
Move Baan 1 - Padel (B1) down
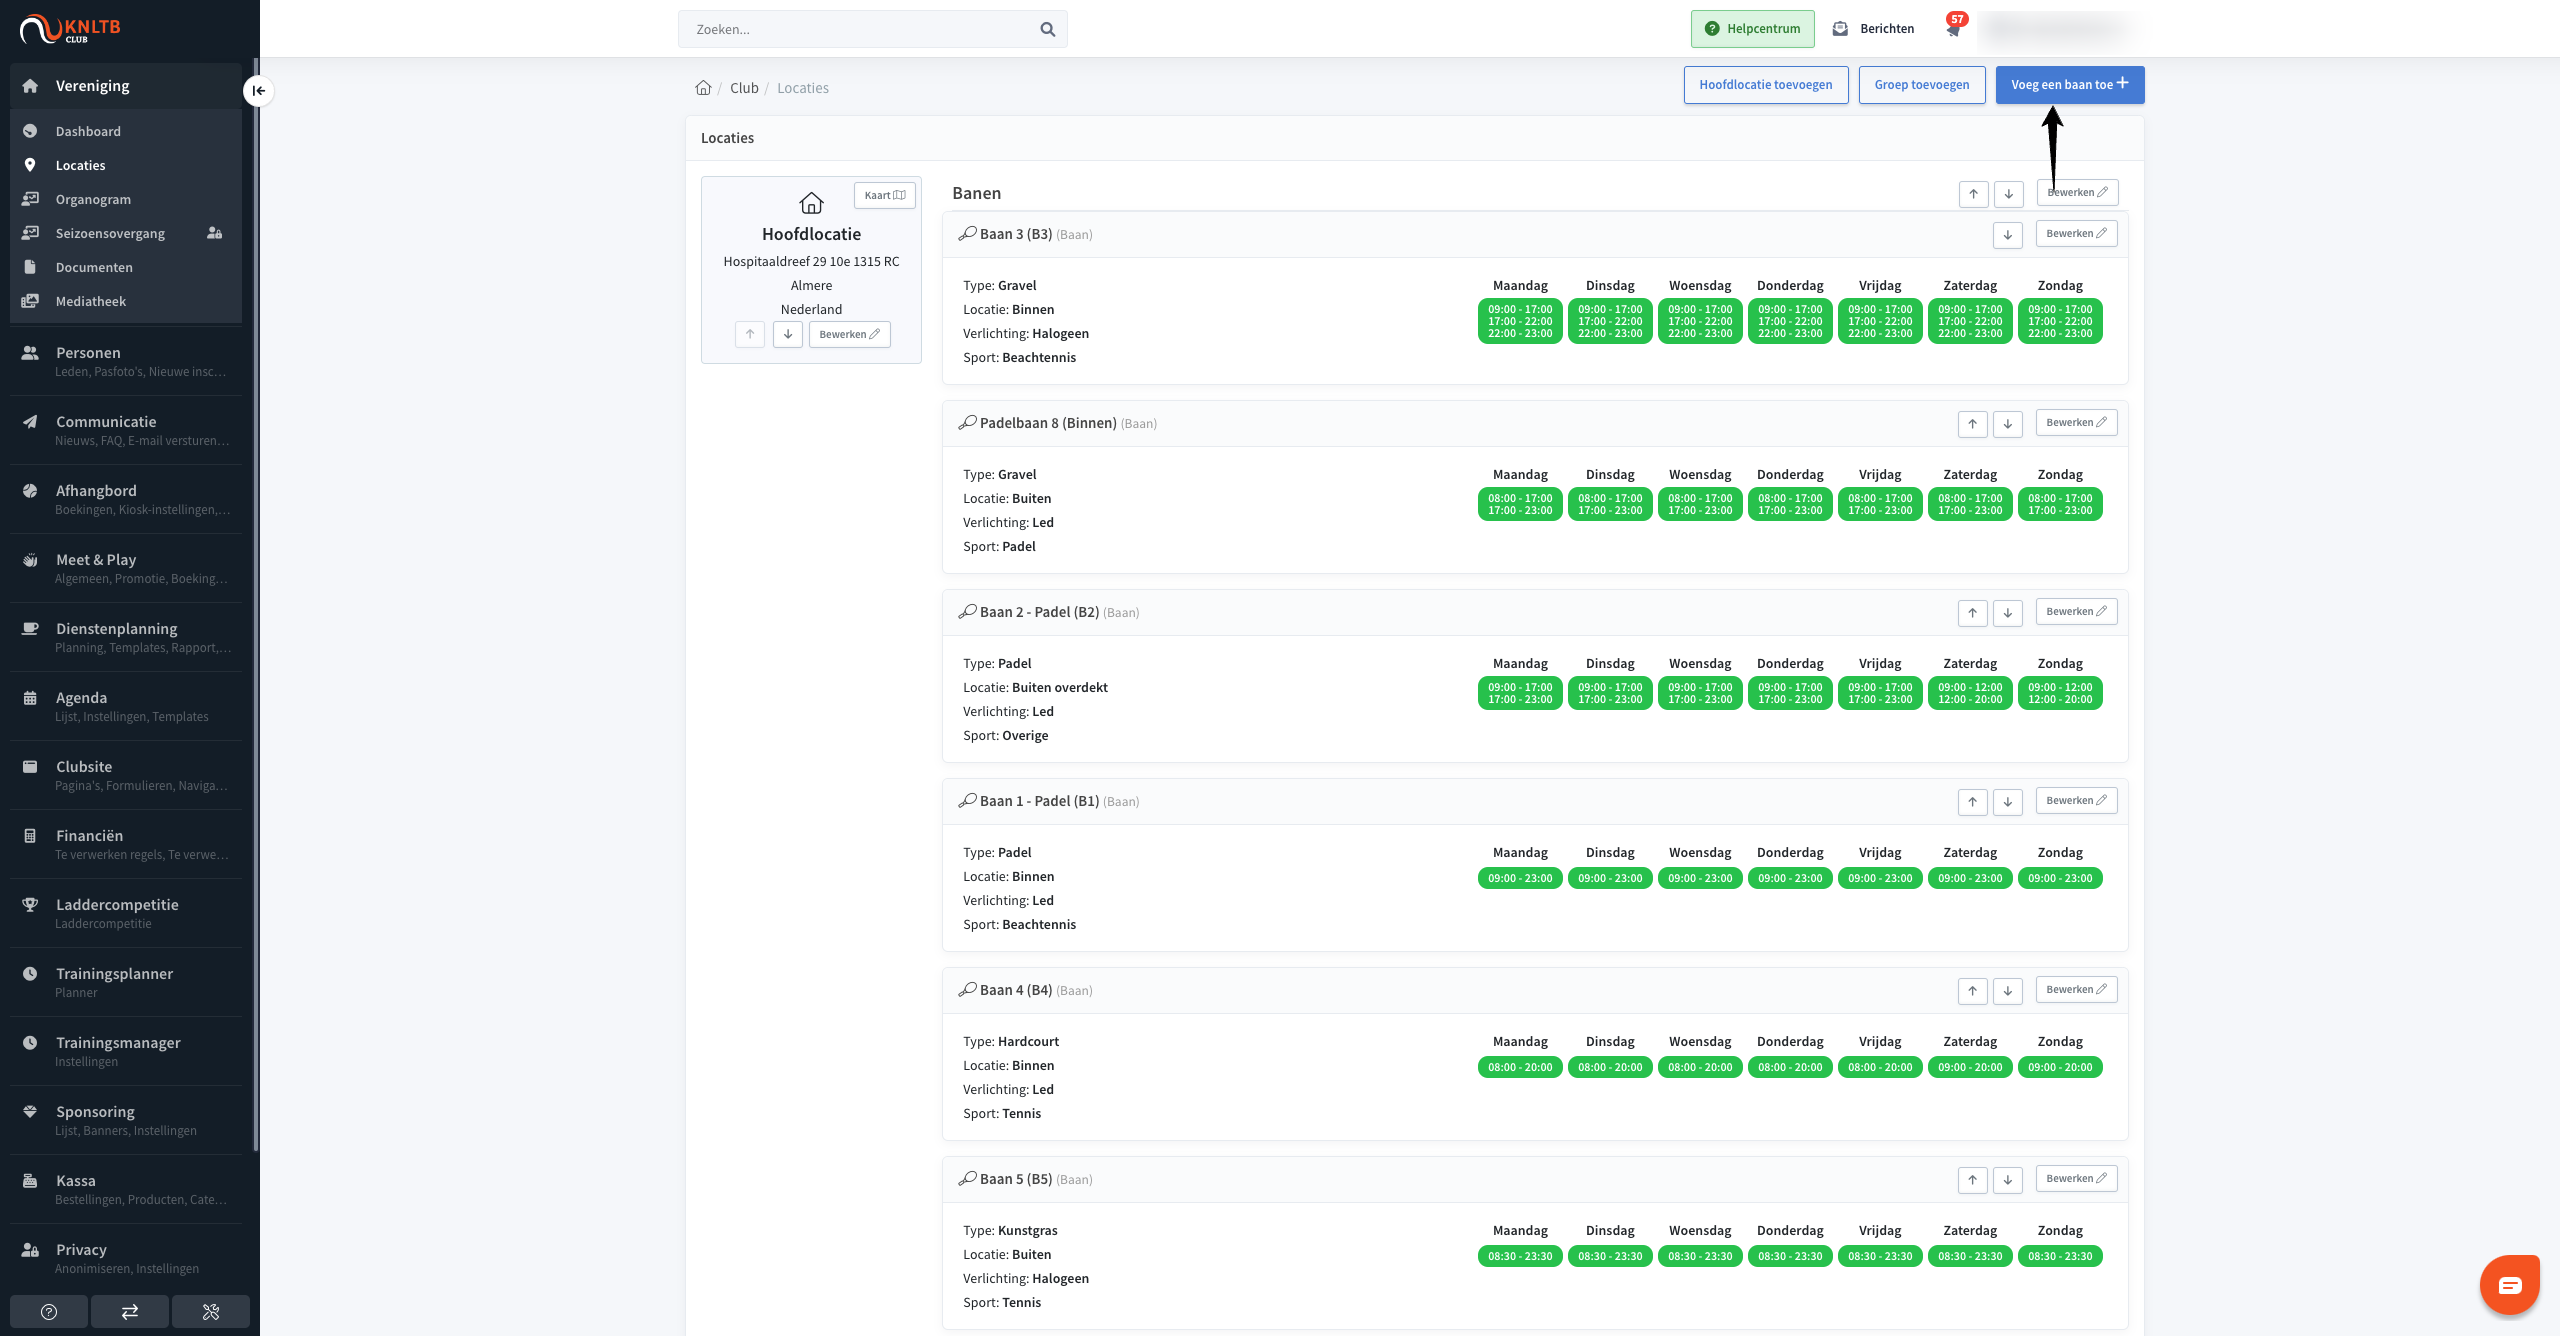[x=2007, y=802]
